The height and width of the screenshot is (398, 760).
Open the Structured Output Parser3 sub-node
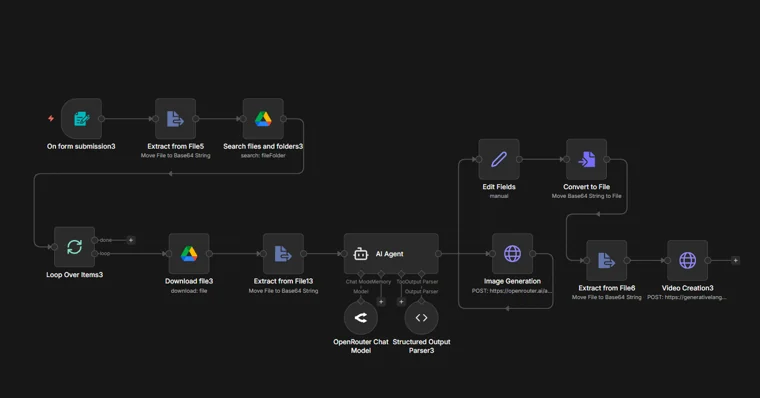pos(421,318)
